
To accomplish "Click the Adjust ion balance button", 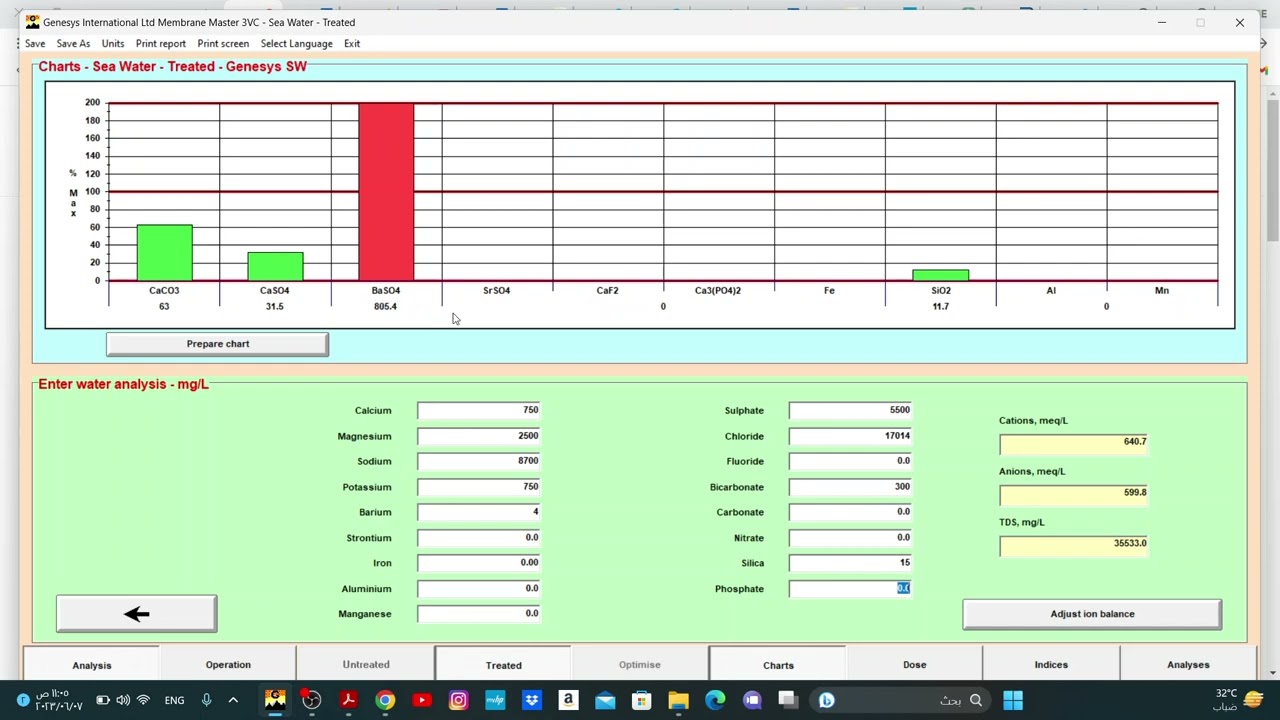I will tap(1092, 614).
